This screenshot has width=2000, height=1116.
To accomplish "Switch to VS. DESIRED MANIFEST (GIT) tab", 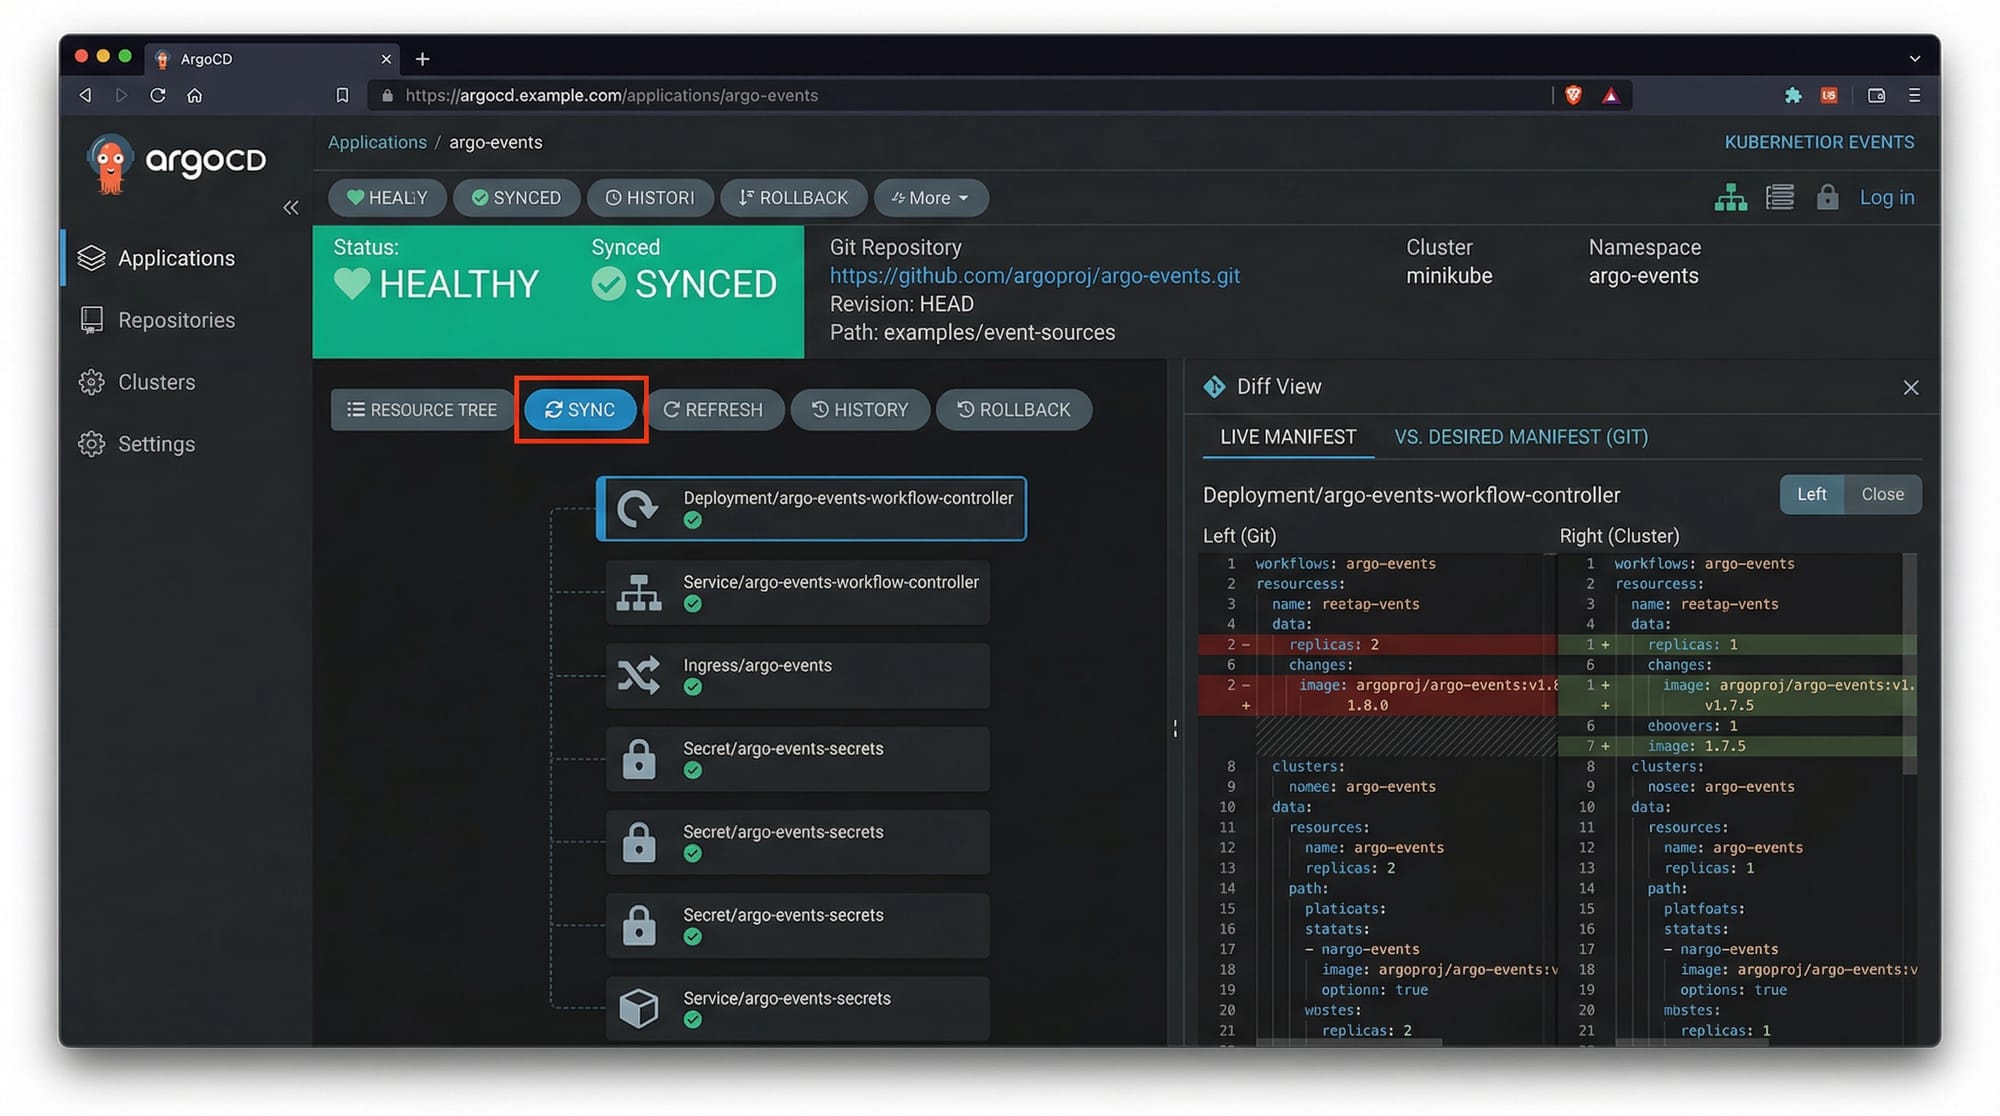I will coord(1520,436).
